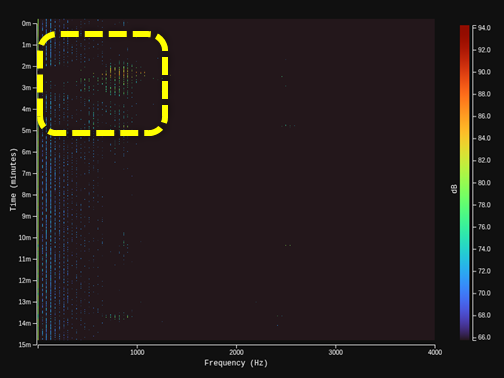Image resolution: width=504 pixels, height=378 pixels.
Task: Click the 5m time axis label
Action: [x=26, y=130]
